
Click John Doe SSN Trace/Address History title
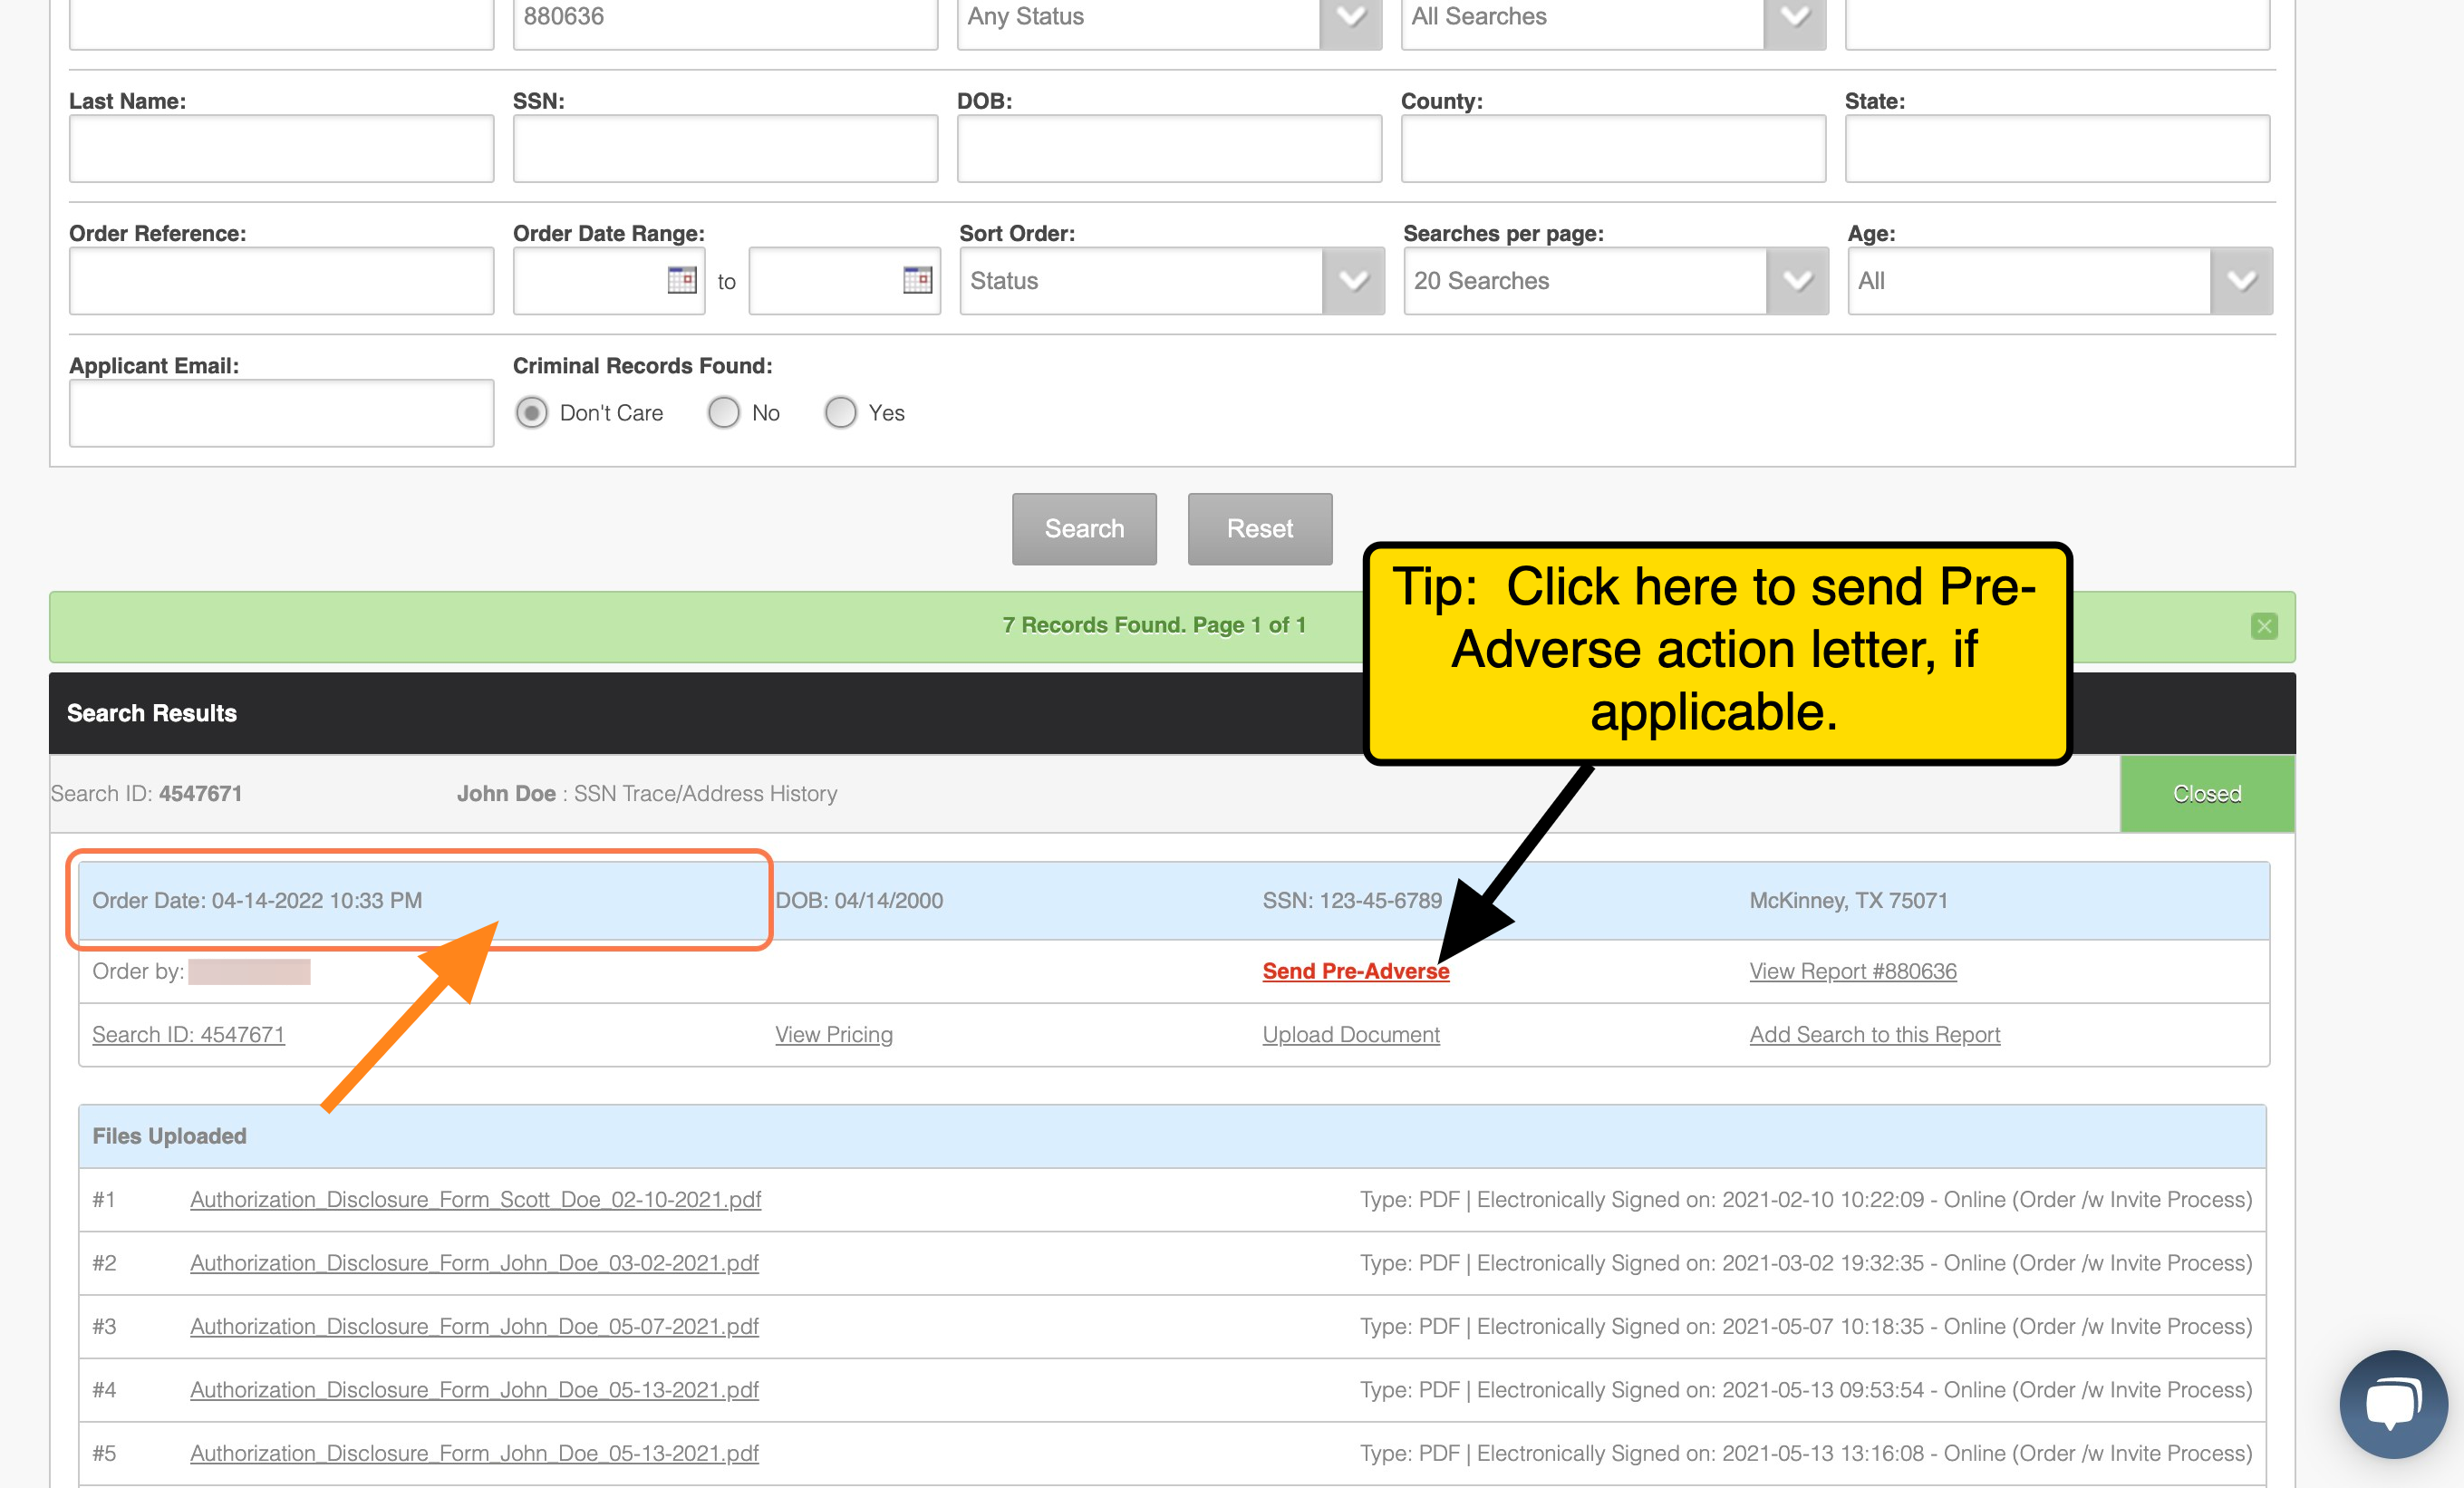click(647, 794)
